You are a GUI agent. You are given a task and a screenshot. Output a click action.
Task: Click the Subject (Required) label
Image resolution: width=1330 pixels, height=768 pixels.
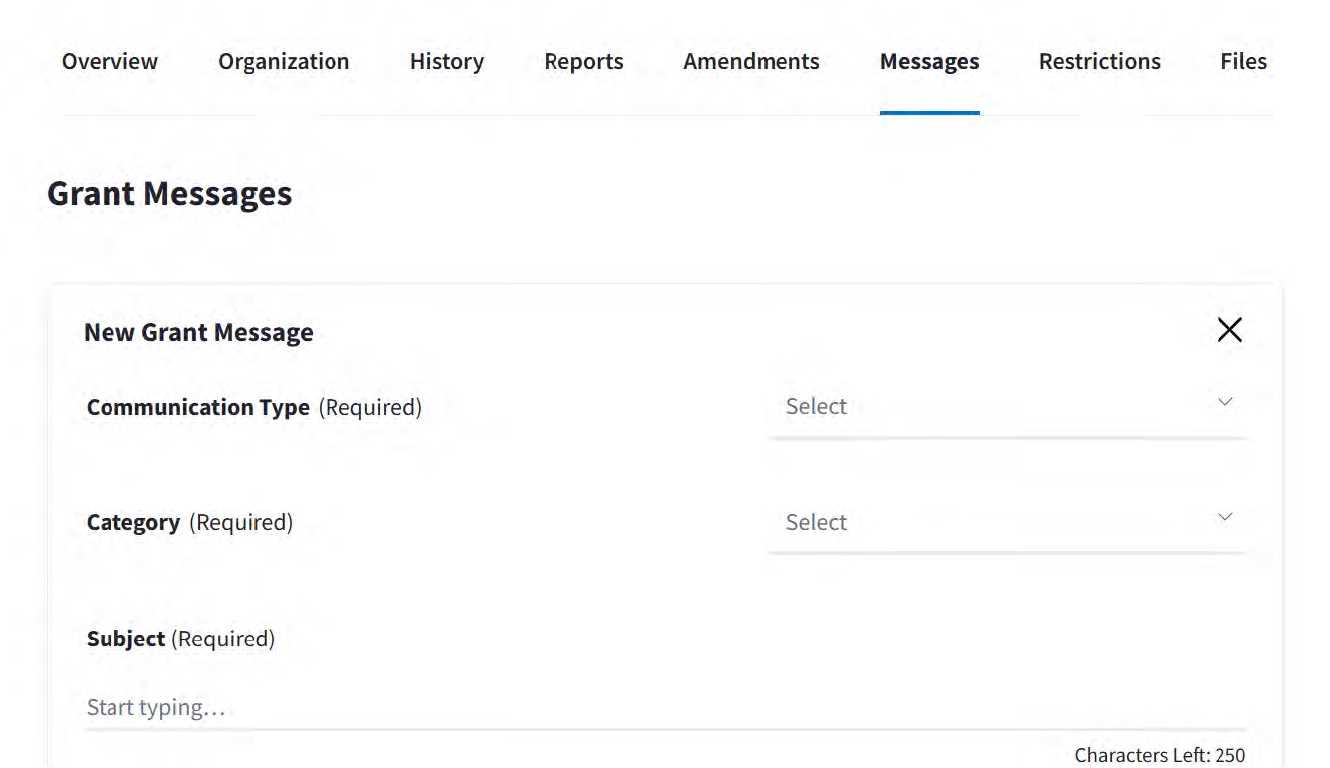point(181,639)
